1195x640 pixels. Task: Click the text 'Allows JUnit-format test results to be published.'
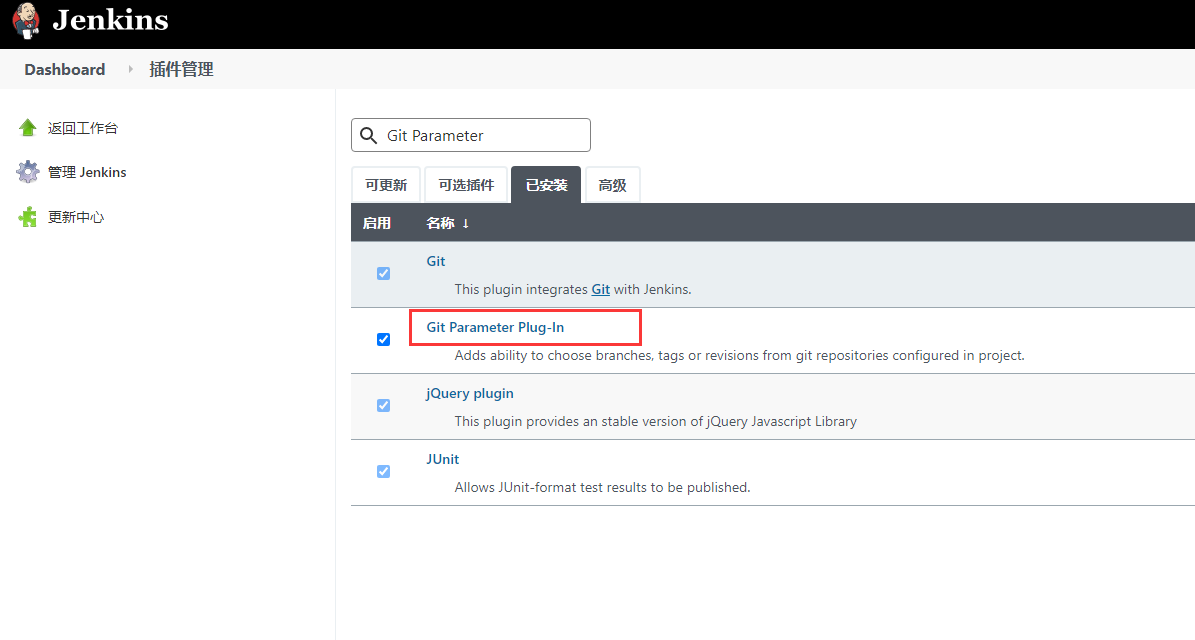[603, 488]
